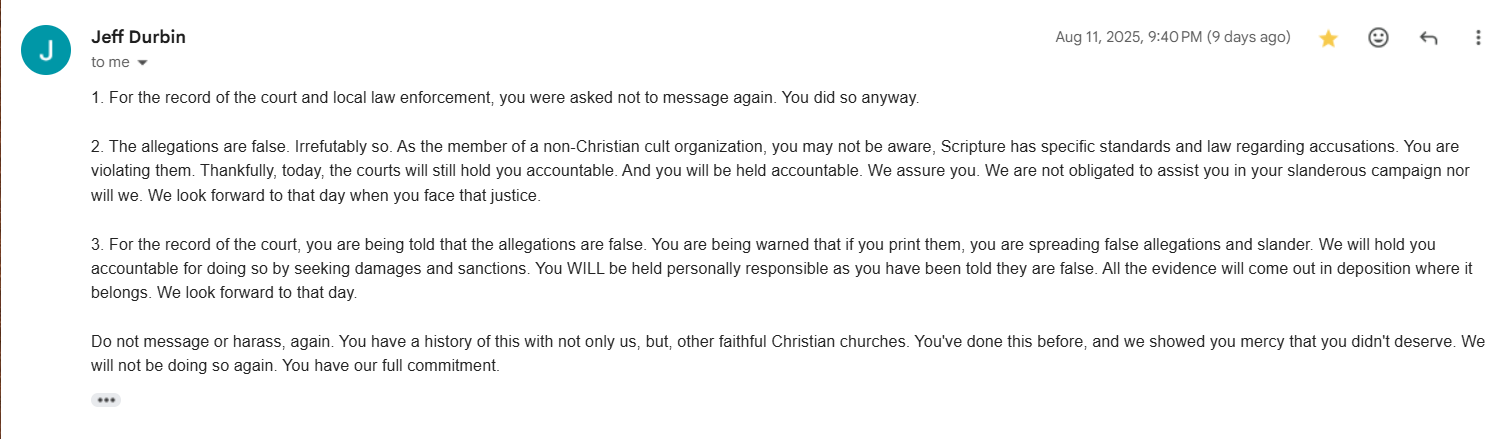Click the sentence "You have our full commitment."
Viewport: 1504px width, 439px height.
pos(391,366)
